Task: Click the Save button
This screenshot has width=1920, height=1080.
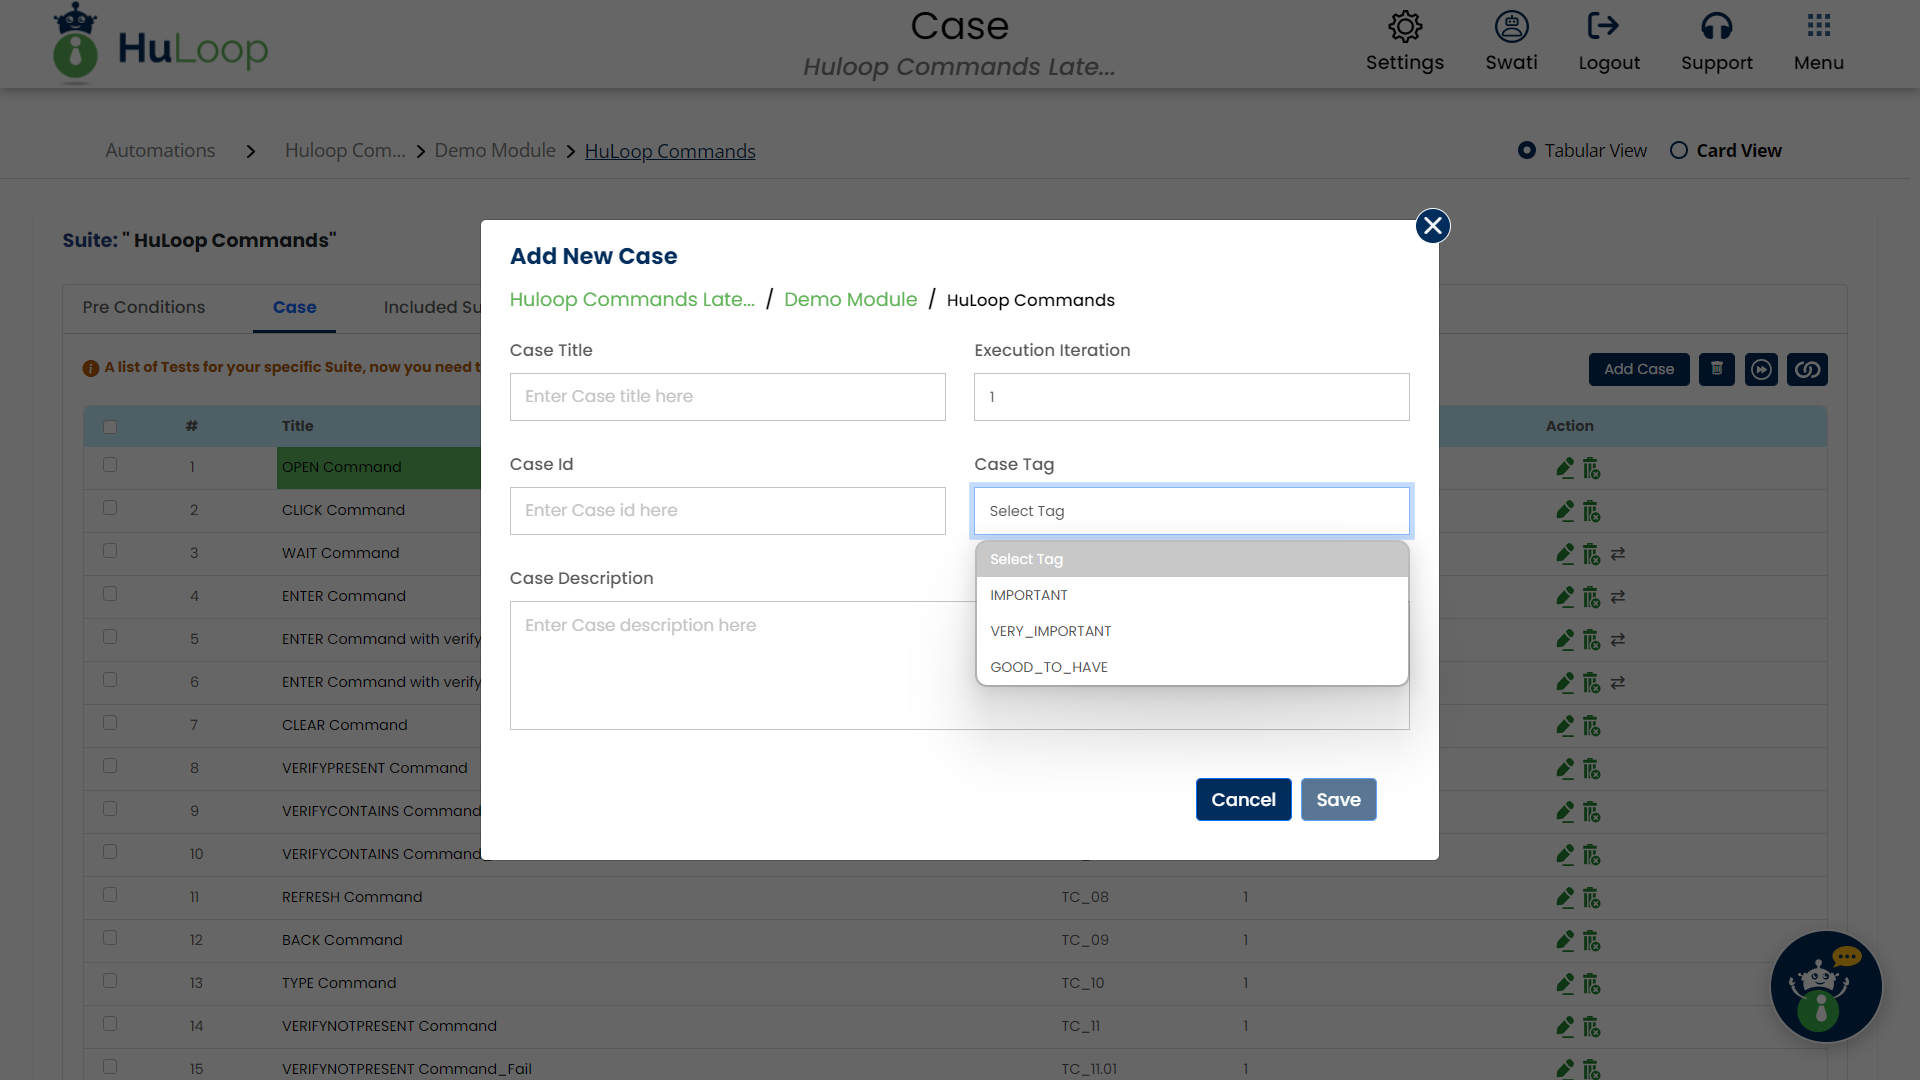Action: pyautogui.click(x=1338, y=799)
